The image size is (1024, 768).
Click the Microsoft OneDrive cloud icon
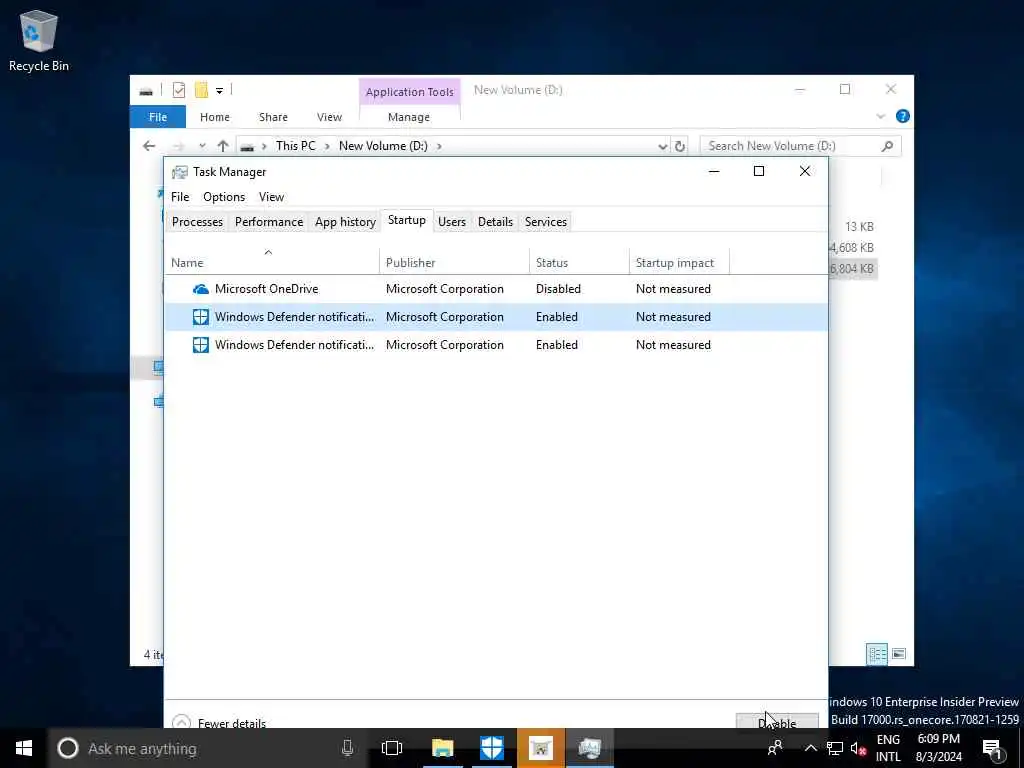[200, 289]
